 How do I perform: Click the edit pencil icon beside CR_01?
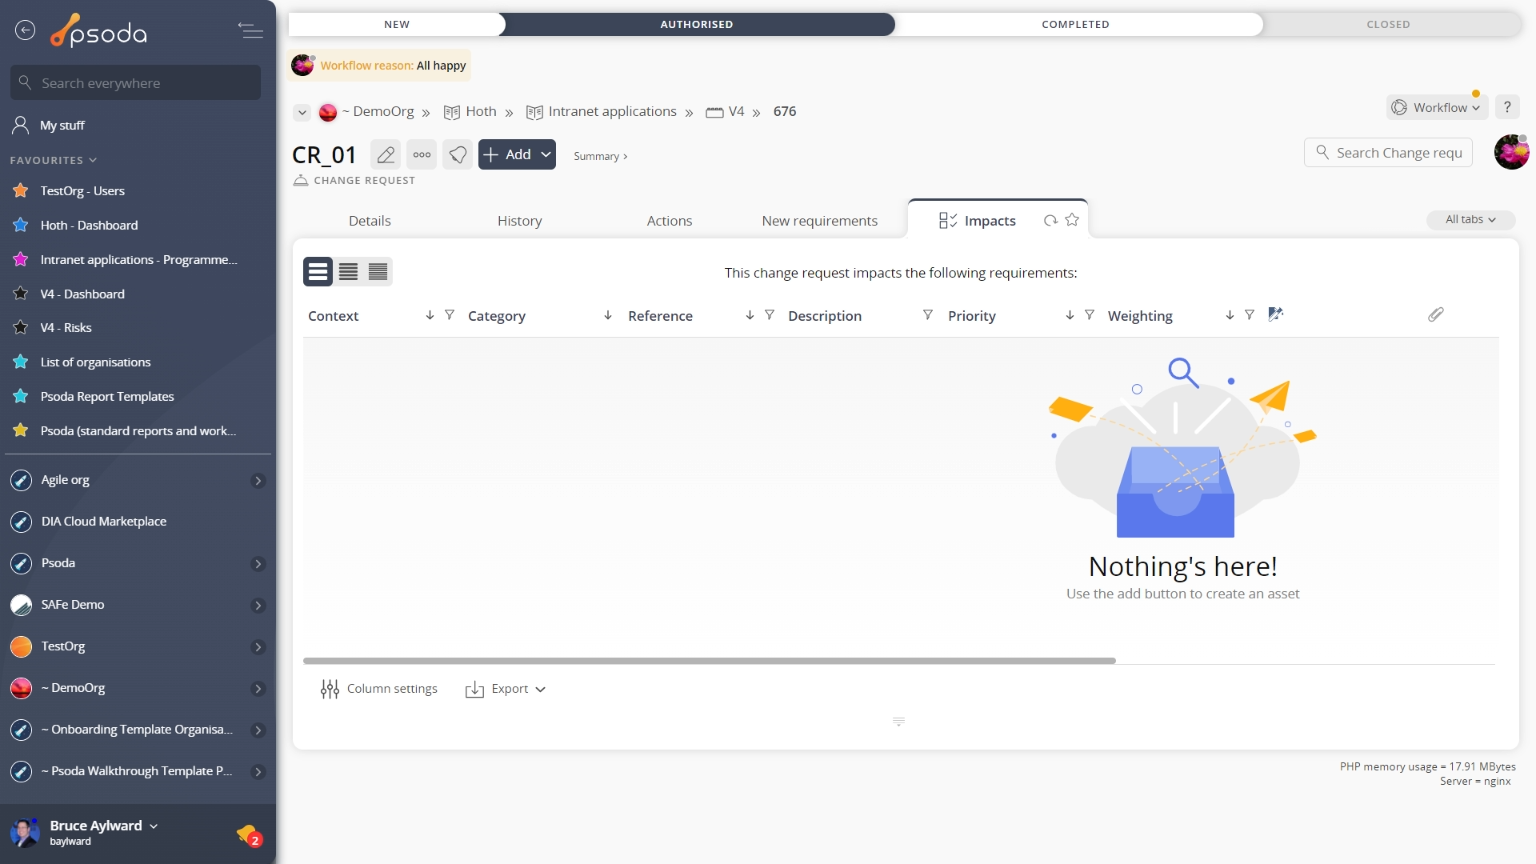[x=386, y=154]
